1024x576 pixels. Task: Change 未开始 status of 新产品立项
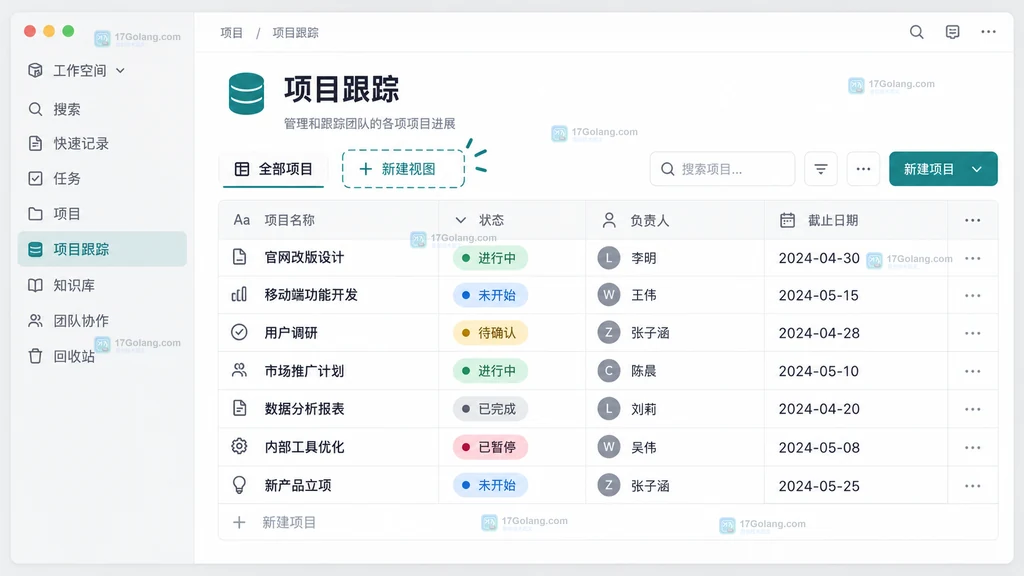coord(490,485)
